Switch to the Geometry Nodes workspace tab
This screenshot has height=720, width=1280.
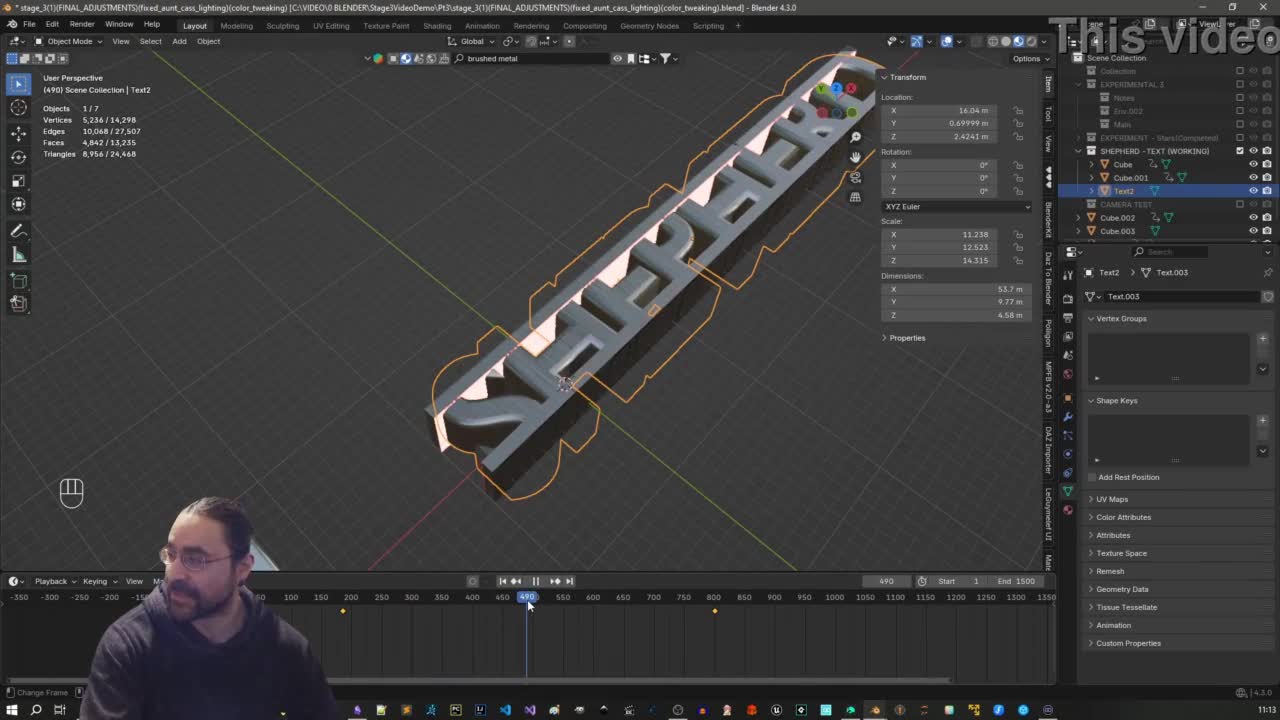coord(649,26)
